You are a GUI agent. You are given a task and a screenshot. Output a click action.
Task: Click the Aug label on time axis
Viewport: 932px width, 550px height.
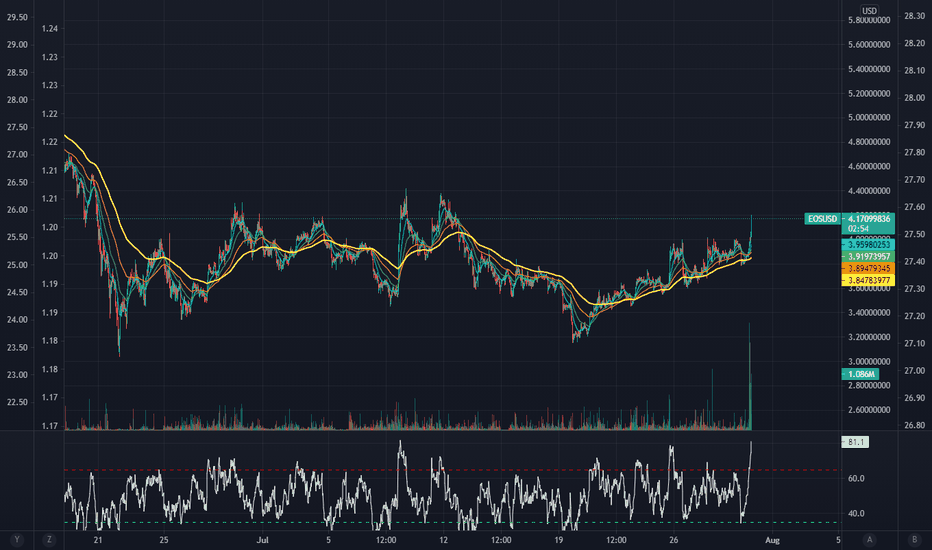tap(772, 540)
